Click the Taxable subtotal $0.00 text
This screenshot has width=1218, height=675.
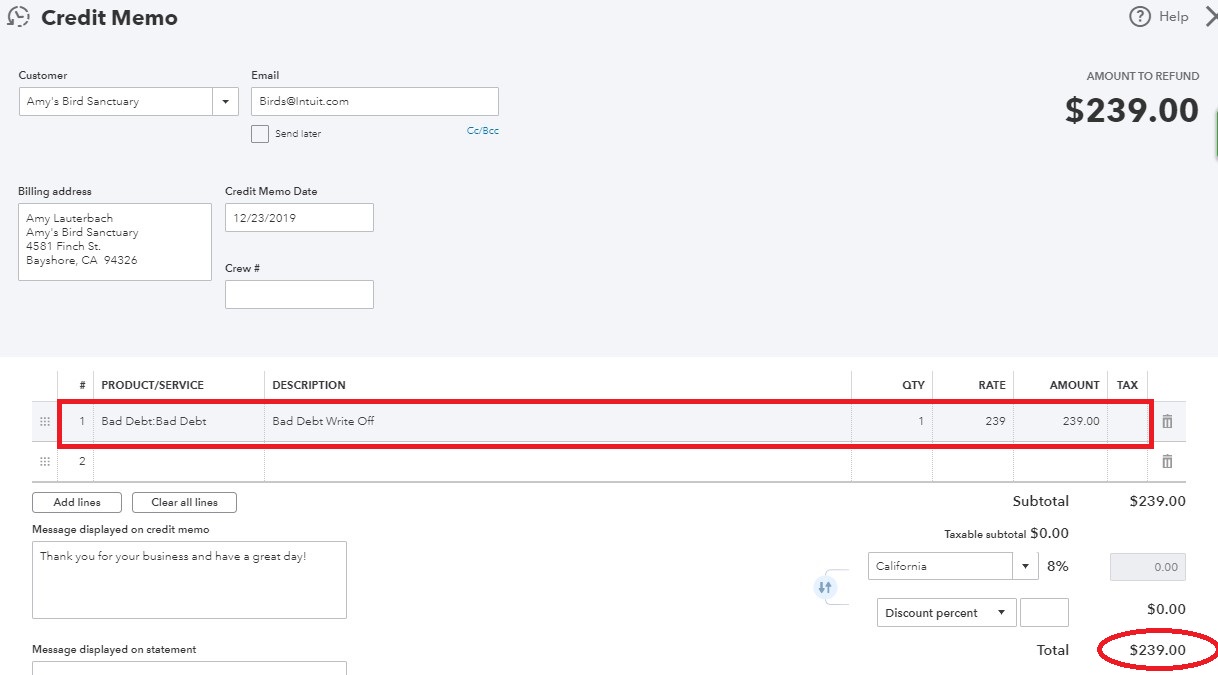coord(1006,534)
